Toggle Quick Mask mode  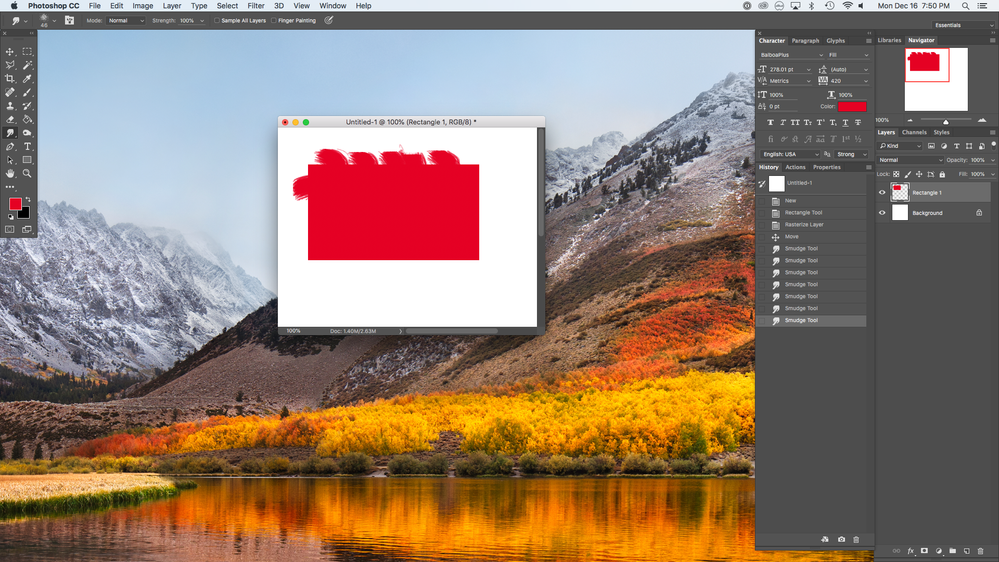10,229
